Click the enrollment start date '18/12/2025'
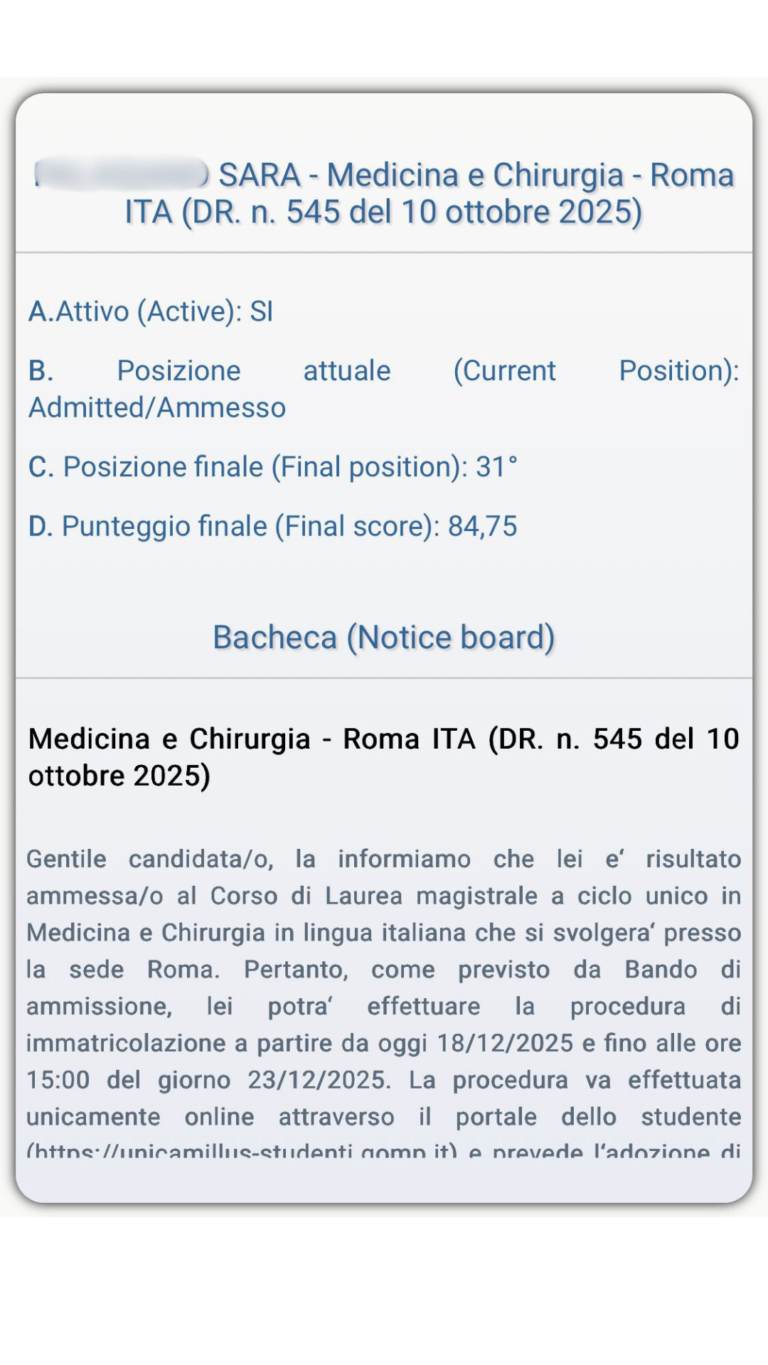The width and height of the screenshot is (768, 1365). tap(506, 1043)
